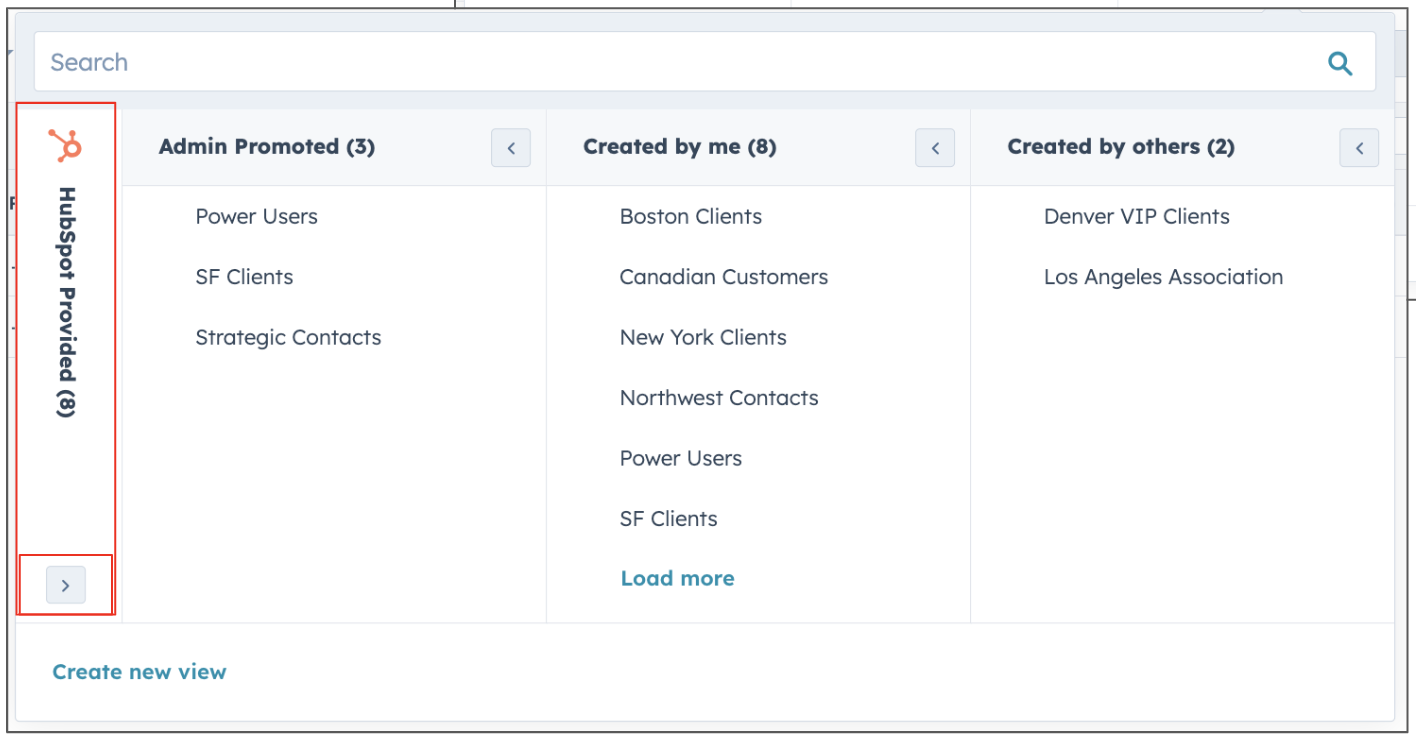Select the Northwest Contacts view
The image size is (1416, 740).
click(719, 398)
